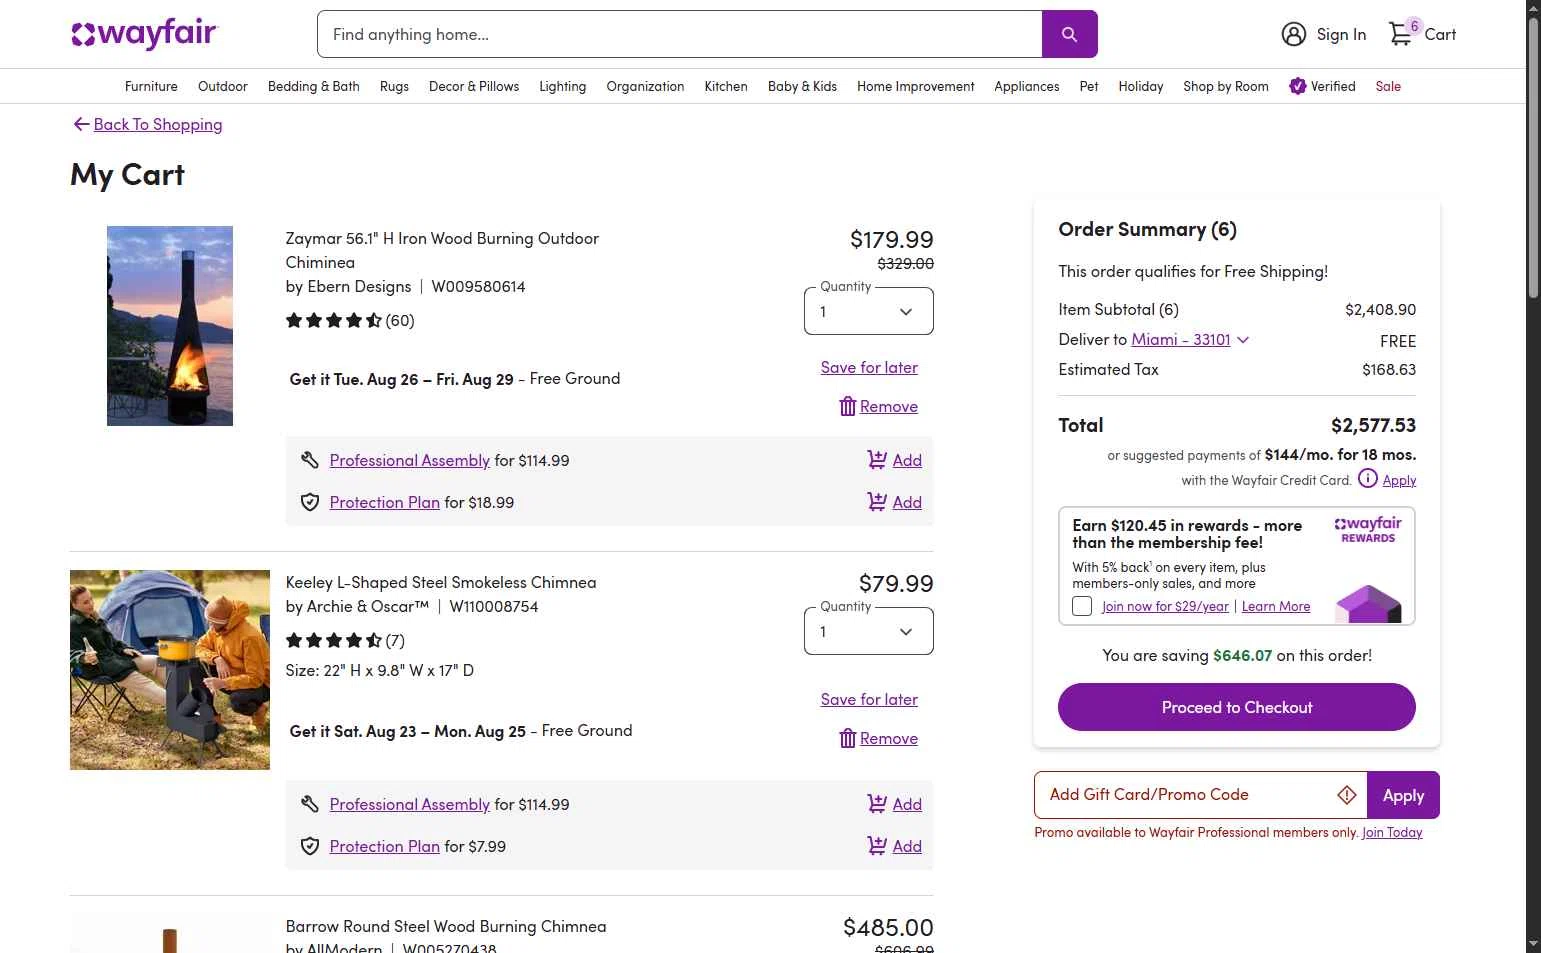This screenshot has width=1541, height=953.
Task: Click Keeley L-Shaped Steel Smokeless Chimnea title
Action: tap(440, 582)
